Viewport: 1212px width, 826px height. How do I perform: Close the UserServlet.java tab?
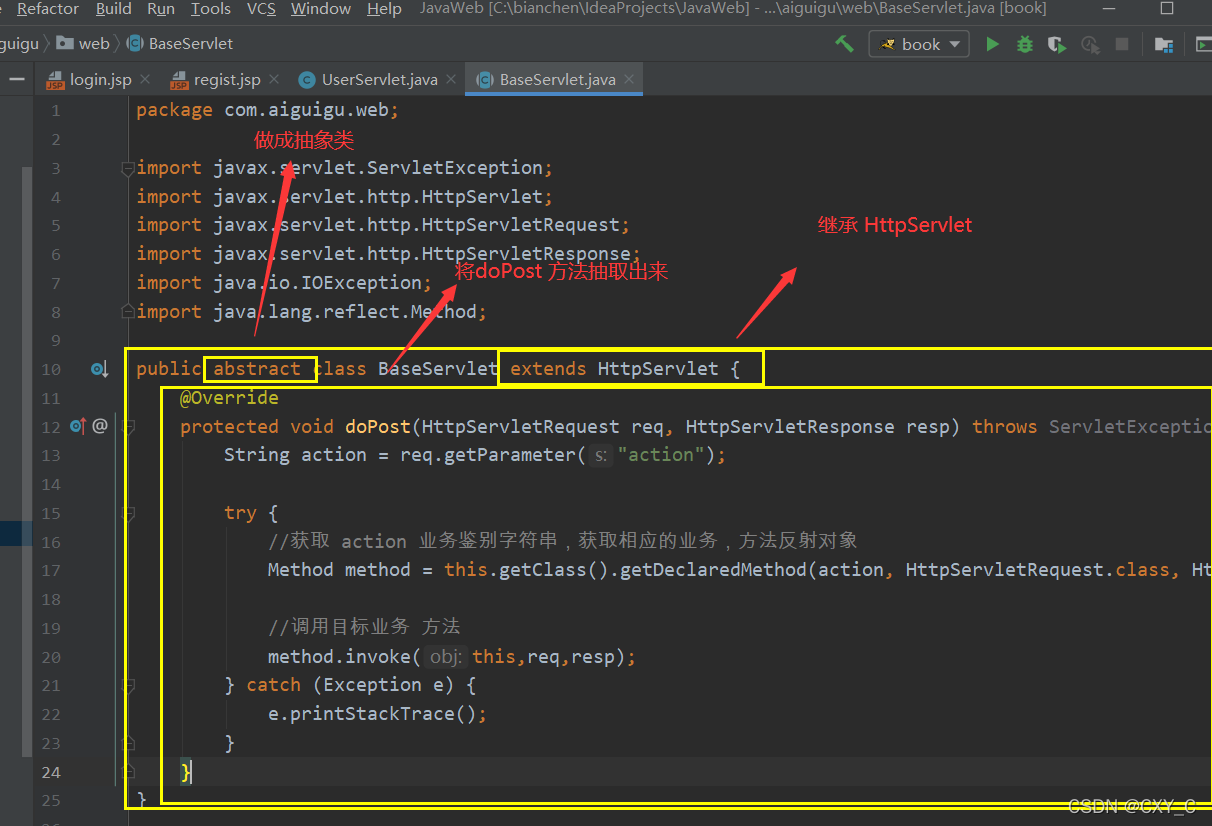pyautogui.click(x=451, y=79)
